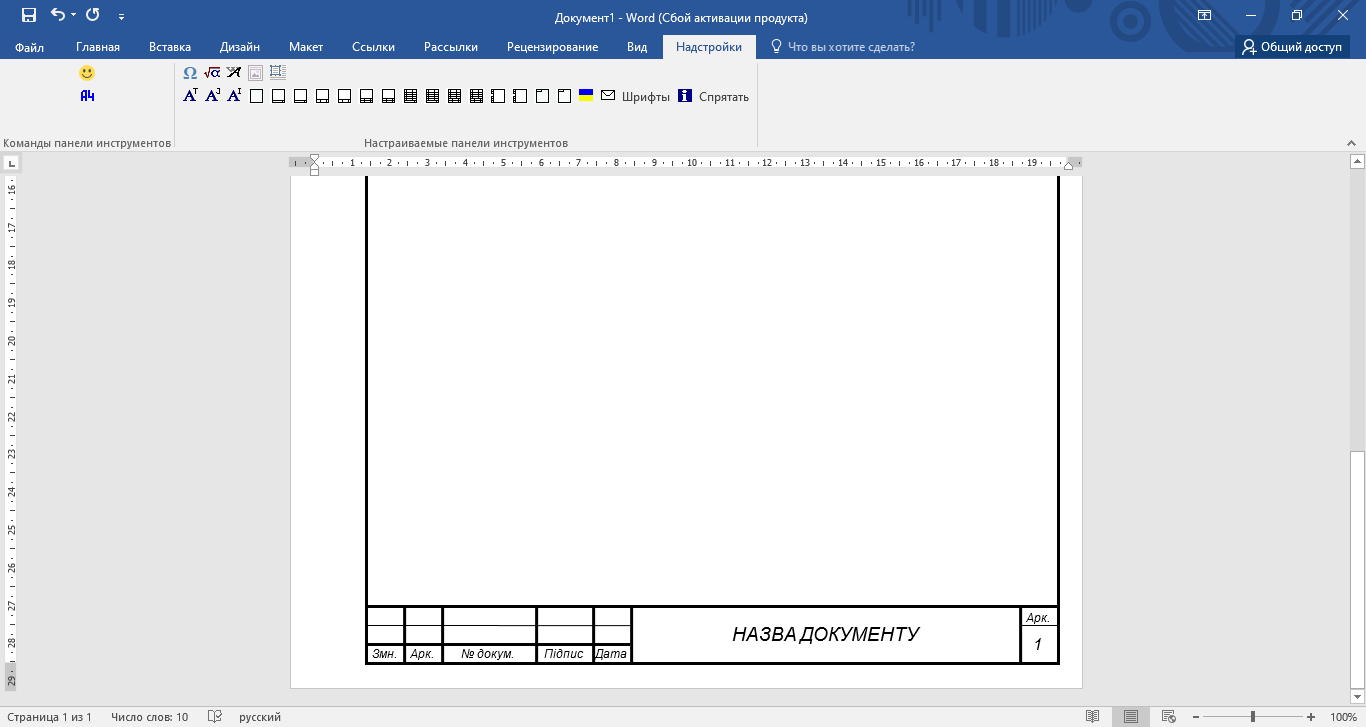Viewport: 1366px width, 727px height.
Task: Open the Рассылки ribbon tab
Action: point(451,47)
